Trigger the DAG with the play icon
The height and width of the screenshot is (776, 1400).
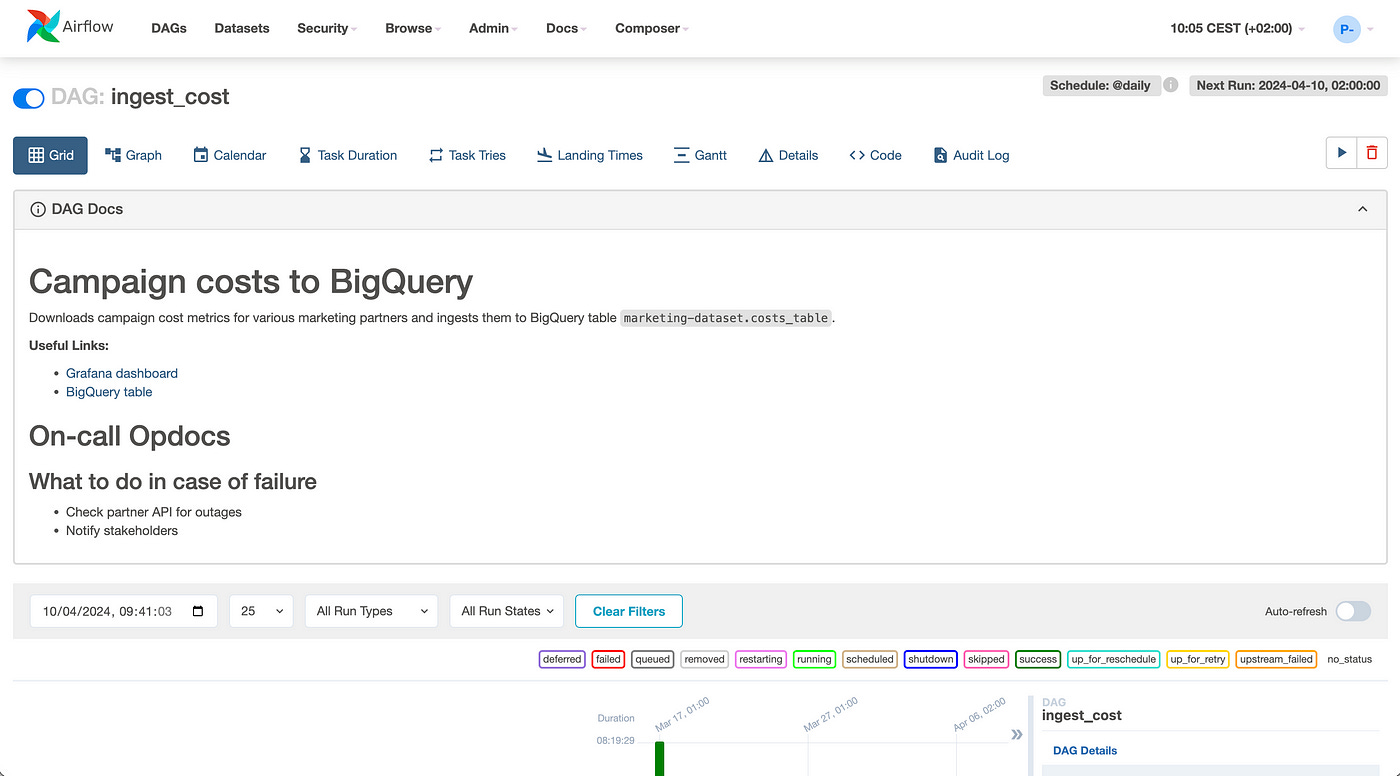point(1341,152)
